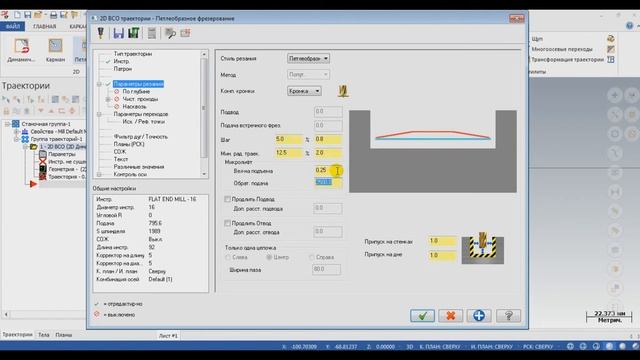Screen dimensions: 640x360
Task: Enable Продлить Подвод checkbox
Action: [227, 199]
